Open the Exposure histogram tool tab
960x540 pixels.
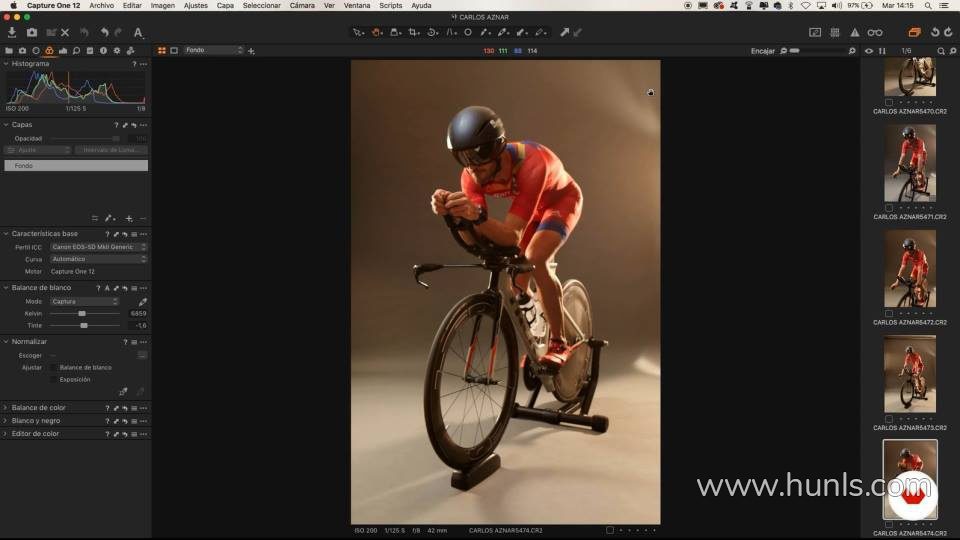(x=62, y=51)
